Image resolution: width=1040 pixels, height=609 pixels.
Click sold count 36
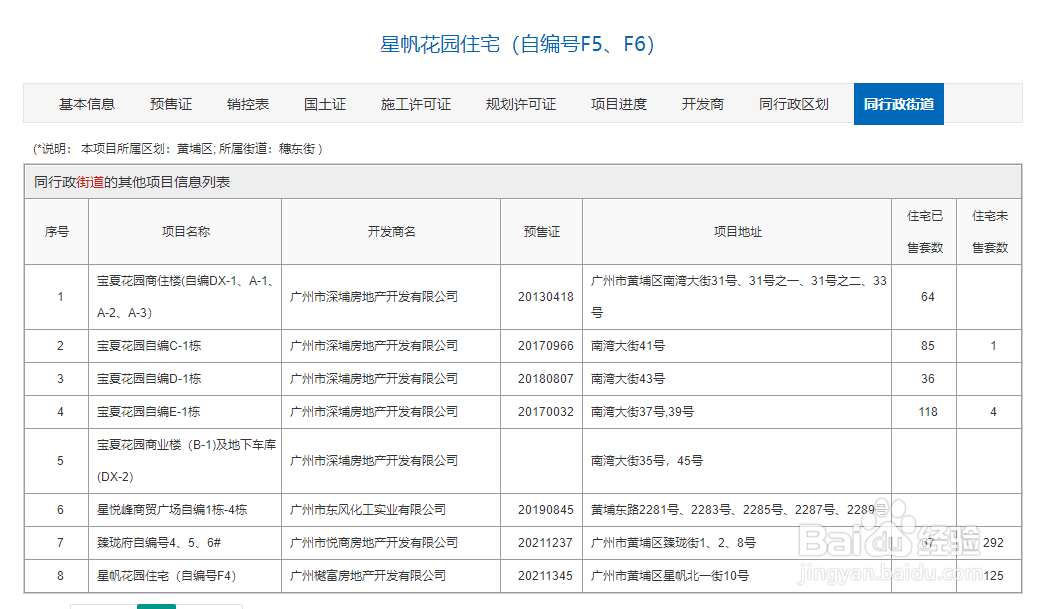point(928,379)
